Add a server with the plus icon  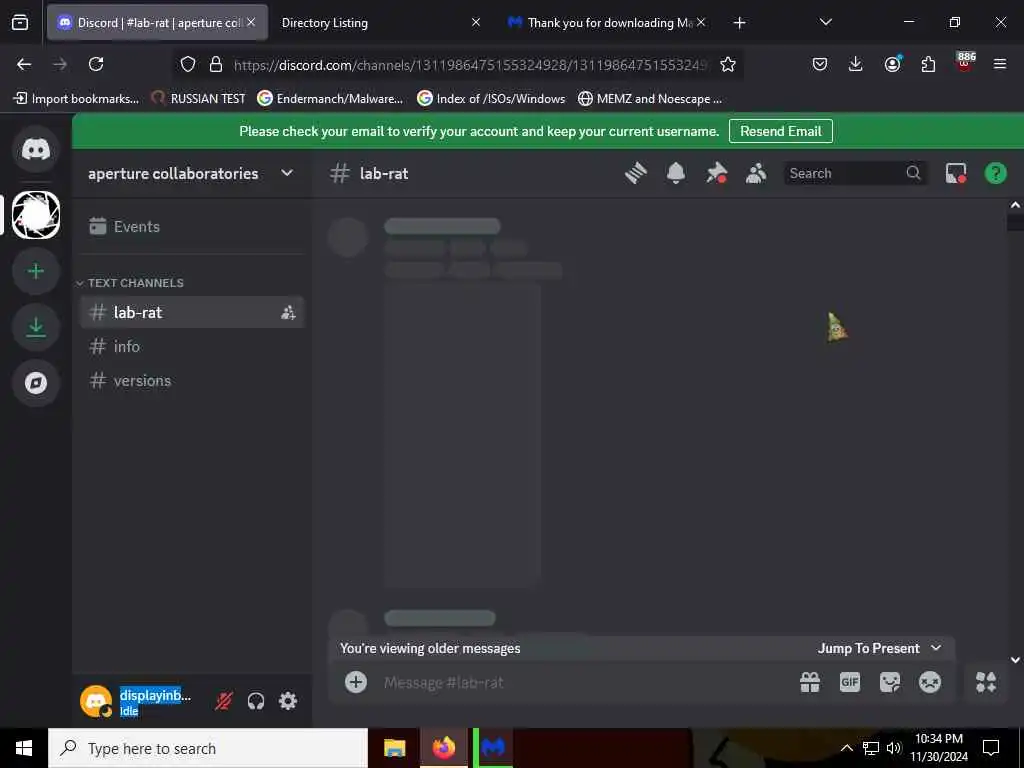36,271
